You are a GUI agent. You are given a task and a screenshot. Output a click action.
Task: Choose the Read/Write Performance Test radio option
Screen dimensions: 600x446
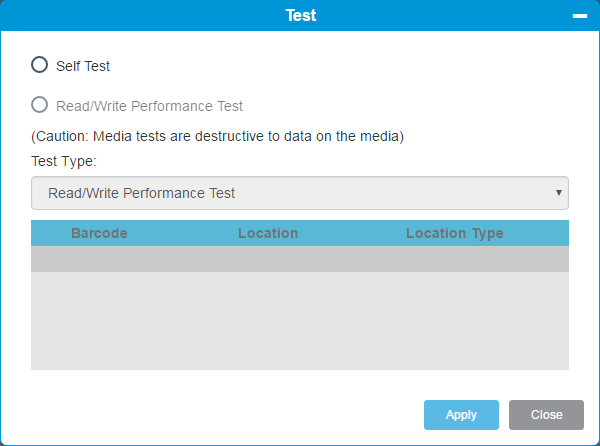pyautogui.click(x=39, y=104)
